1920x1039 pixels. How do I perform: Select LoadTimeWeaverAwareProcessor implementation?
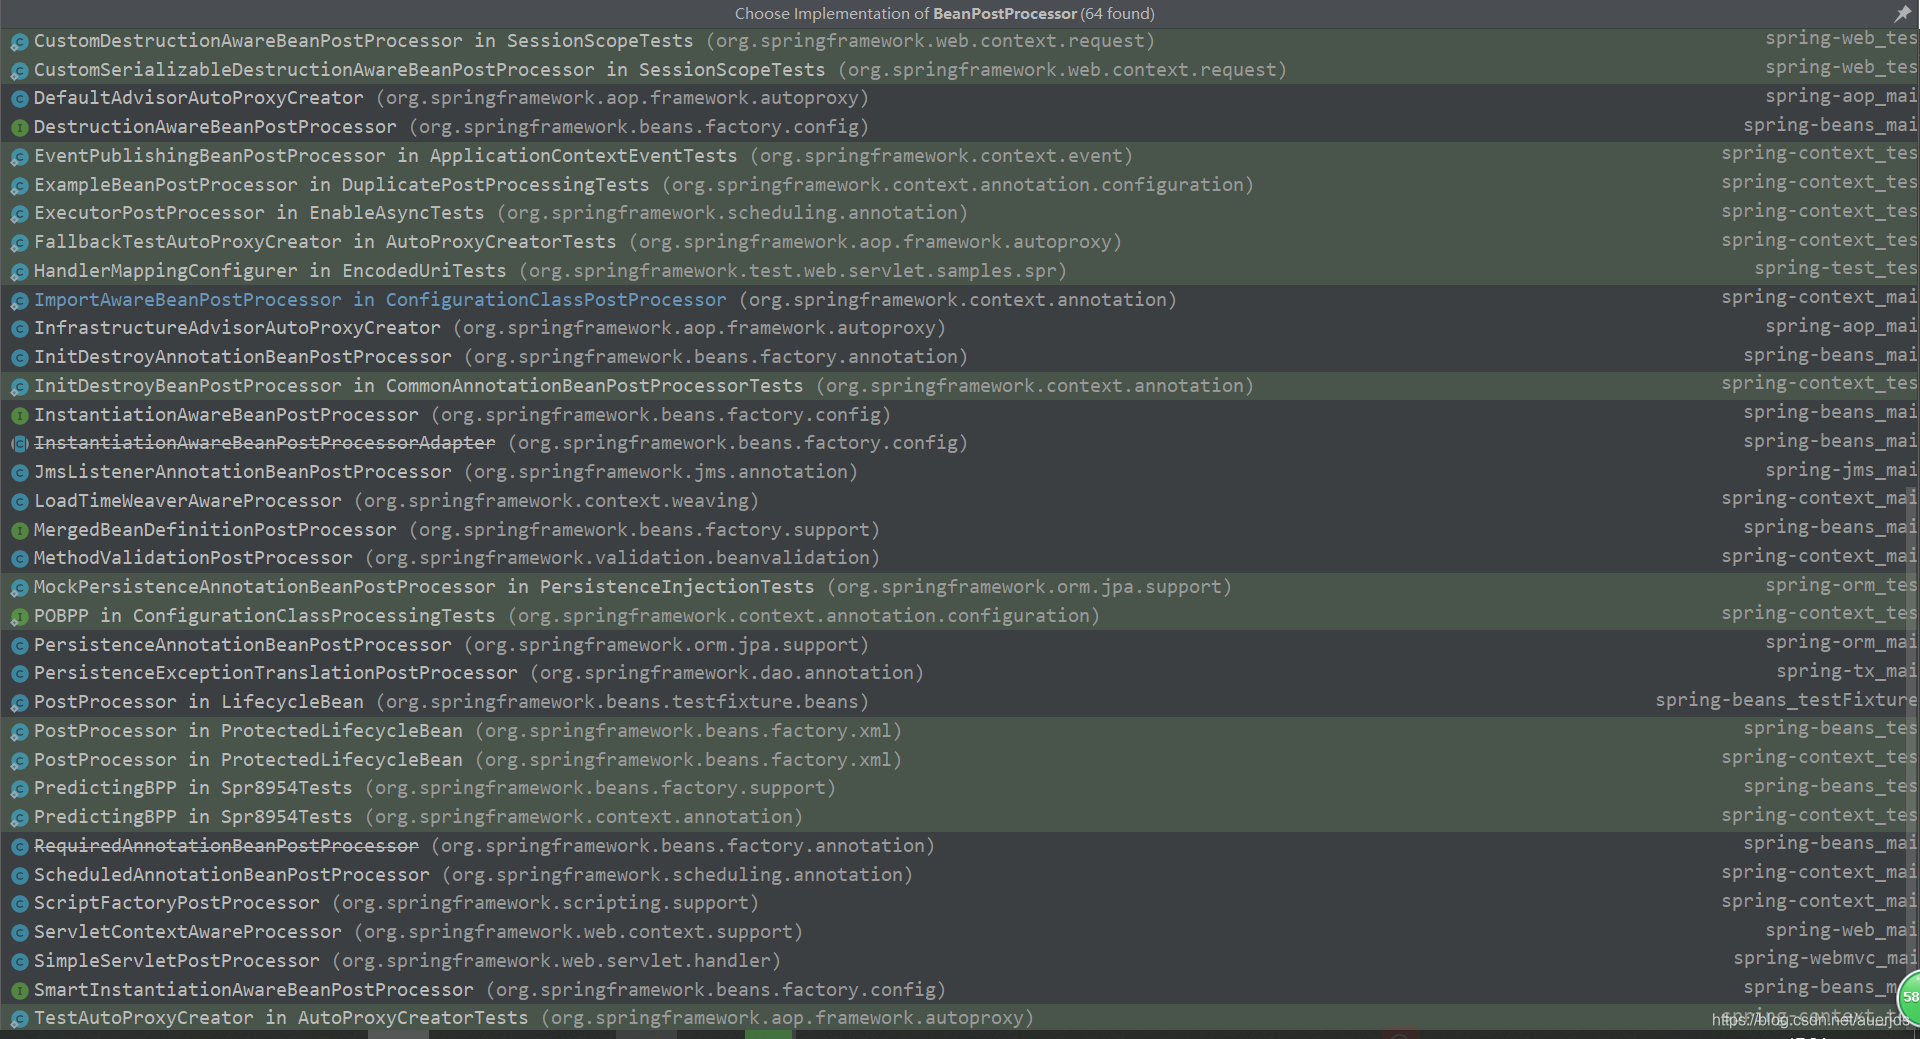pyautogui.click(x=960, y=501)
